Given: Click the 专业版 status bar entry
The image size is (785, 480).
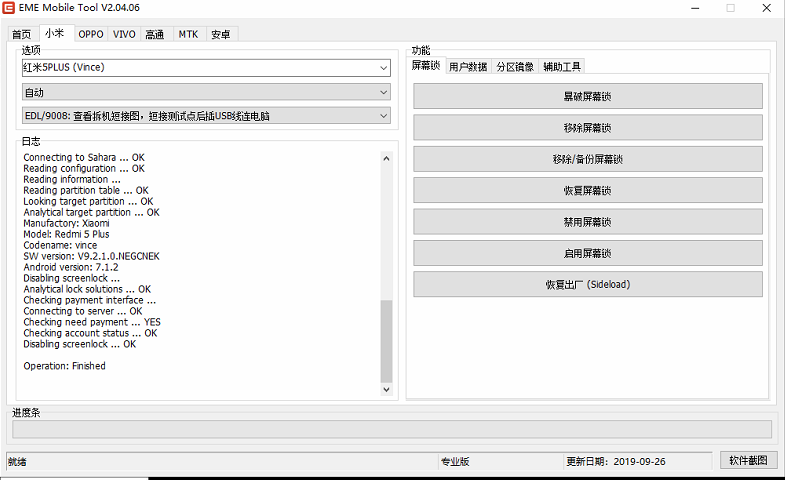Looking at the screenshot, I should pyautogui.click(x=455, y=461).
